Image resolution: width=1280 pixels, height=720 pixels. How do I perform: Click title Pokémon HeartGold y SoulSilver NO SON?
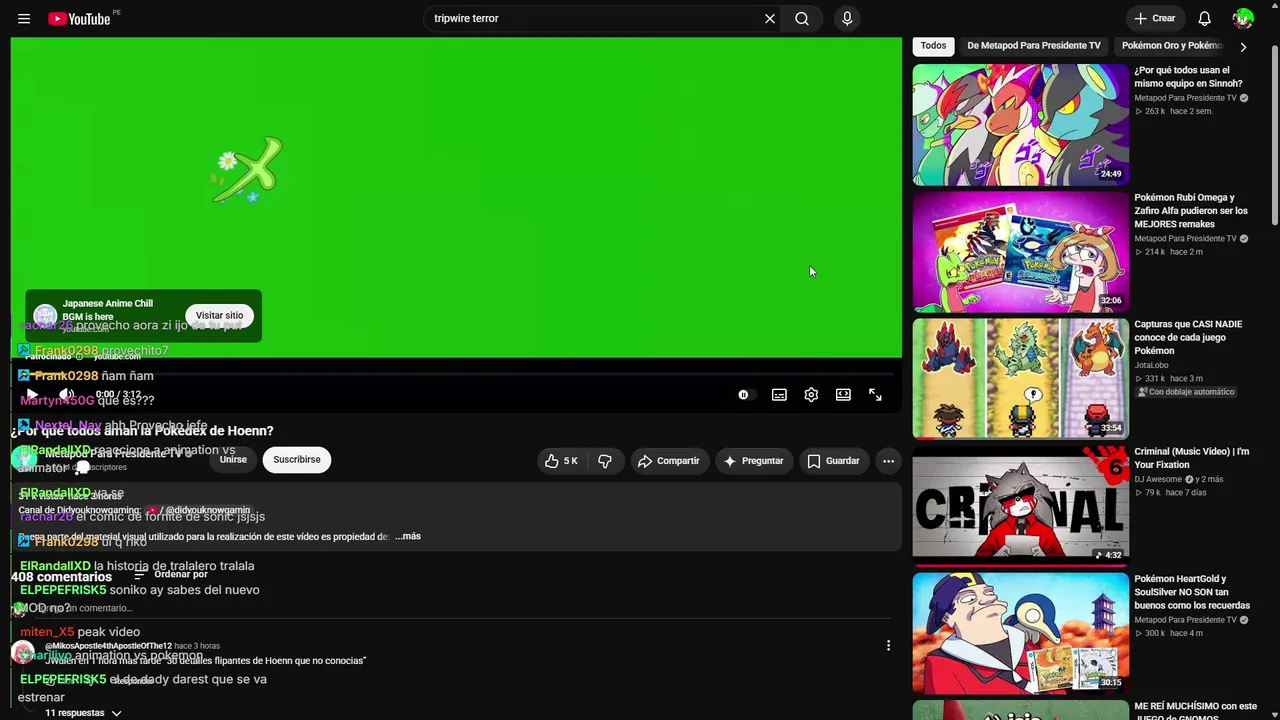point(1192,592)
